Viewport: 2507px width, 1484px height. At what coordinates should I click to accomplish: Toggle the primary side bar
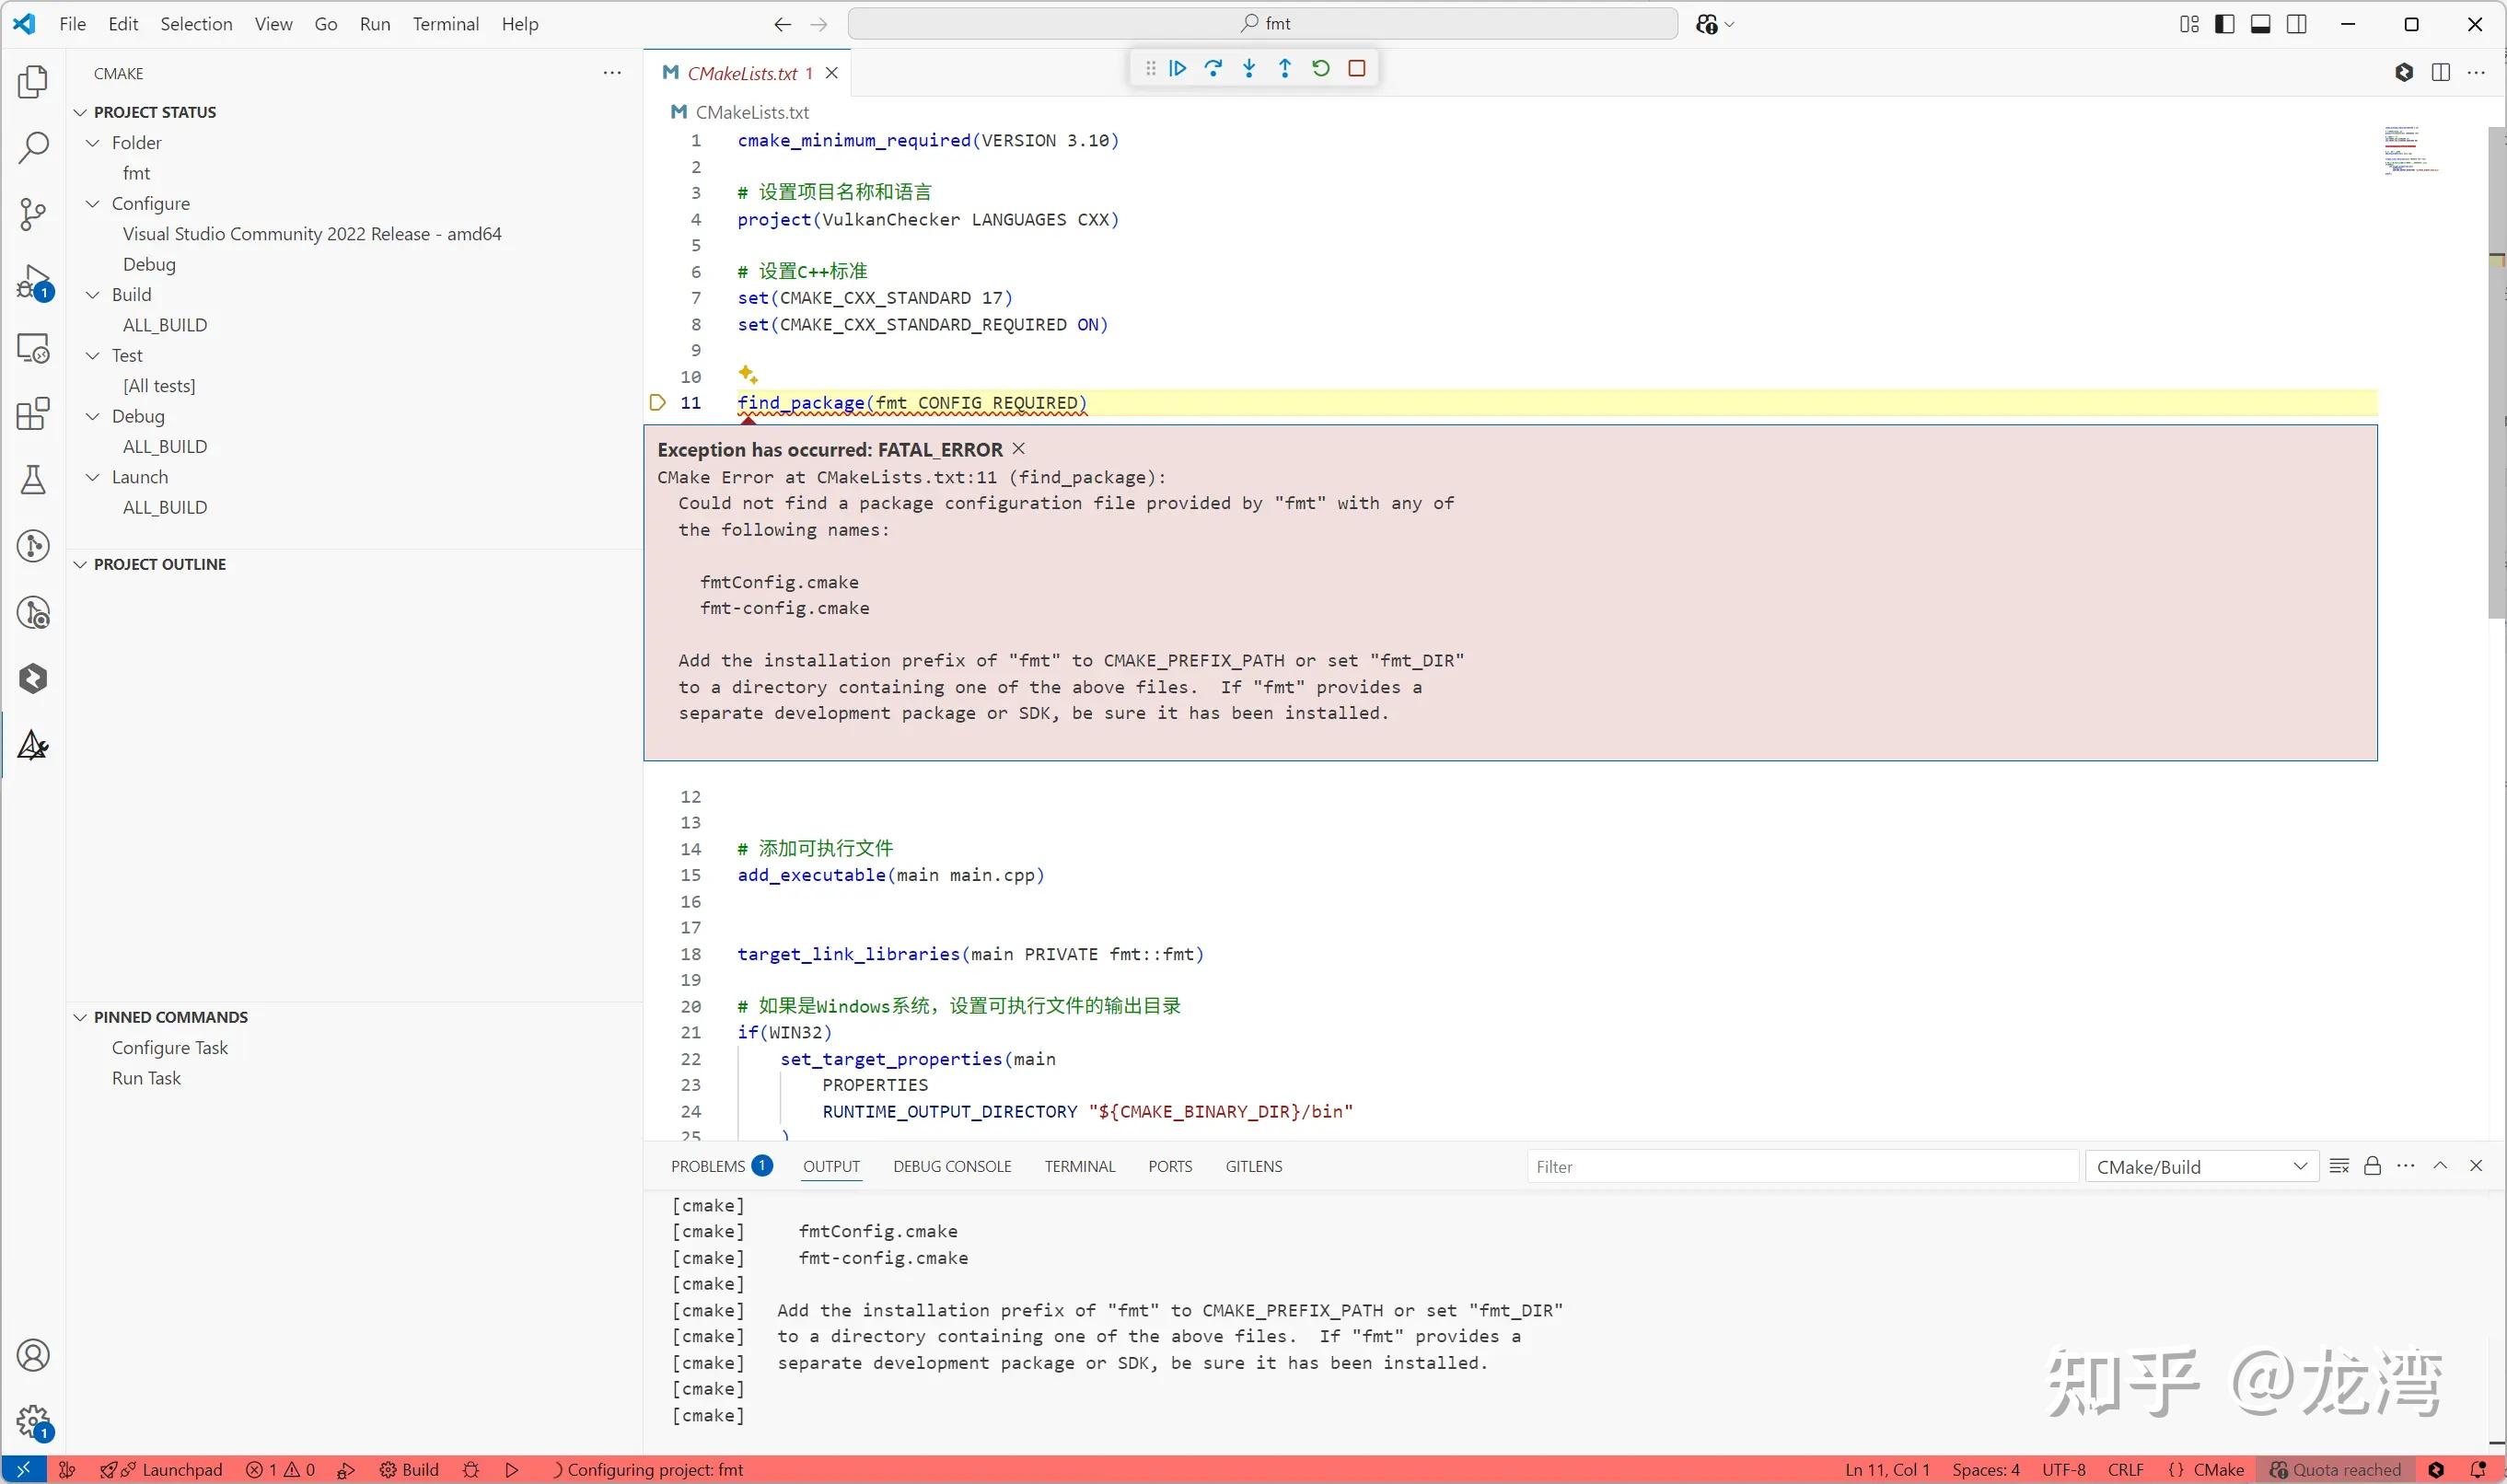2224,23
